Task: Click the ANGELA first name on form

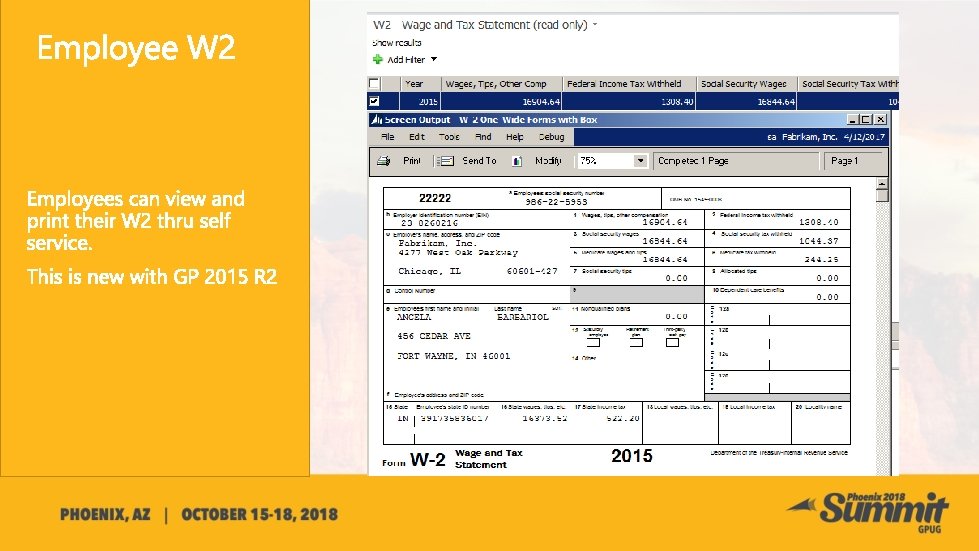Action: 414,317
